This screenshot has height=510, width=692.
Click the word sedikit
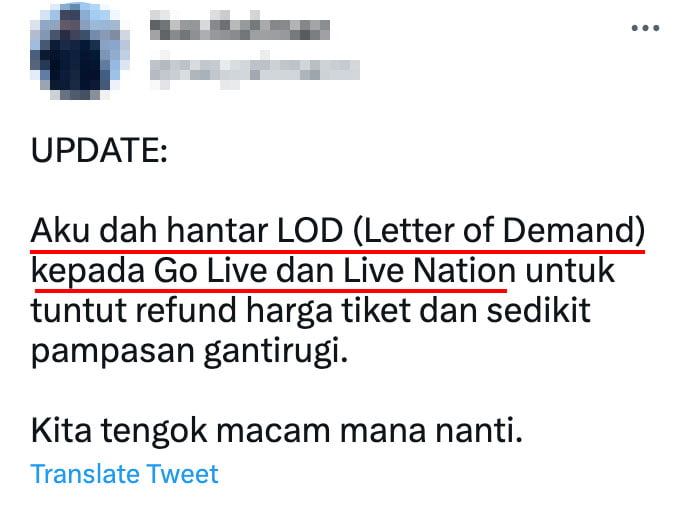(538, 310)
